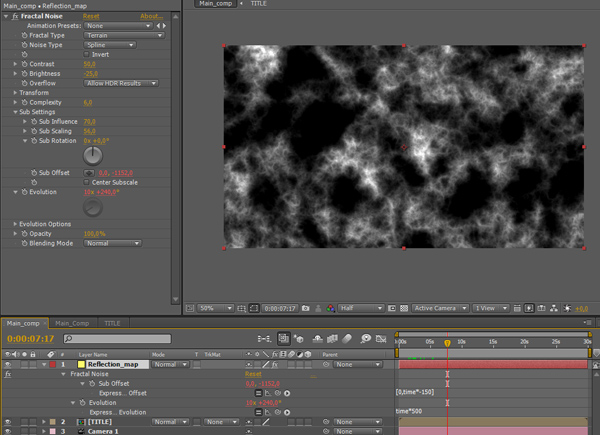Open viewer magnification 50% dropdown
This screenshot has height=435, width=600.
[x=215, y=308]
